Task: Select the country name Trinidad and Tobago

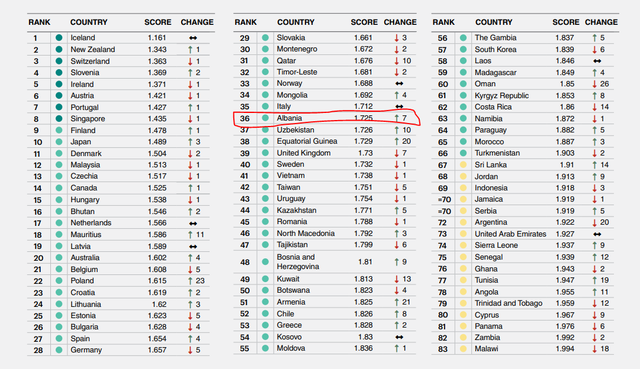Action: click(x=509, y=303)
